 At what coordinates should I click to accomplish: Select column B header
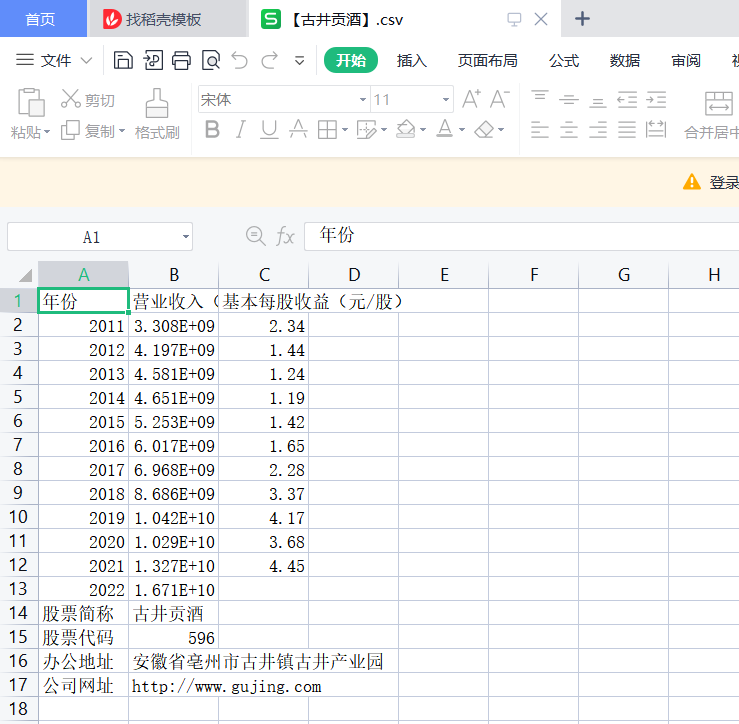click(173, 274)
